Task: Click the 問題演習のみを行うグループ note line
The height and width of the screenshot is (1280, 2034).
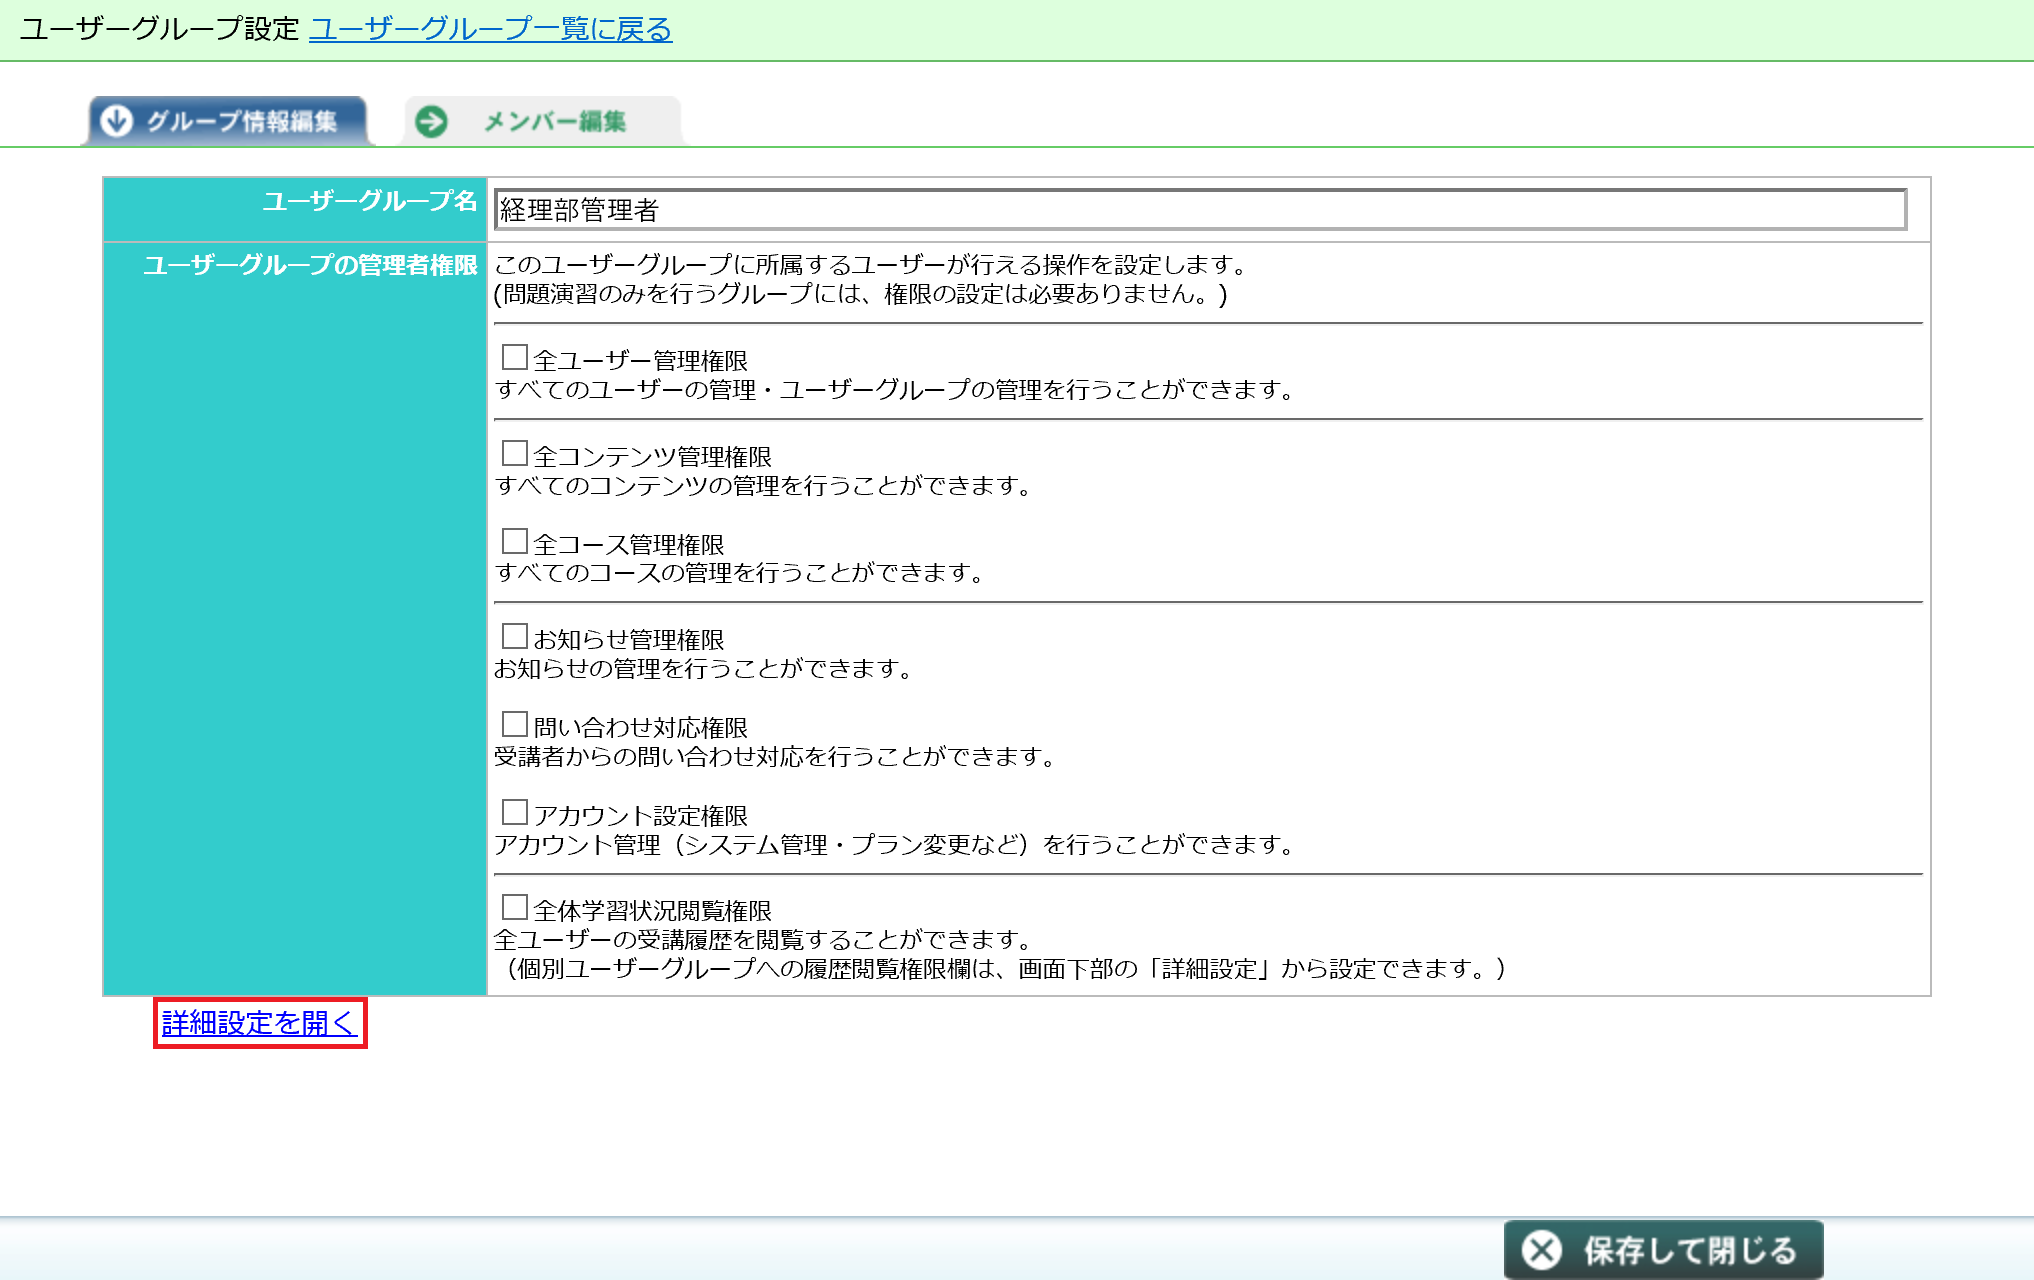Action: pos(861,294)
